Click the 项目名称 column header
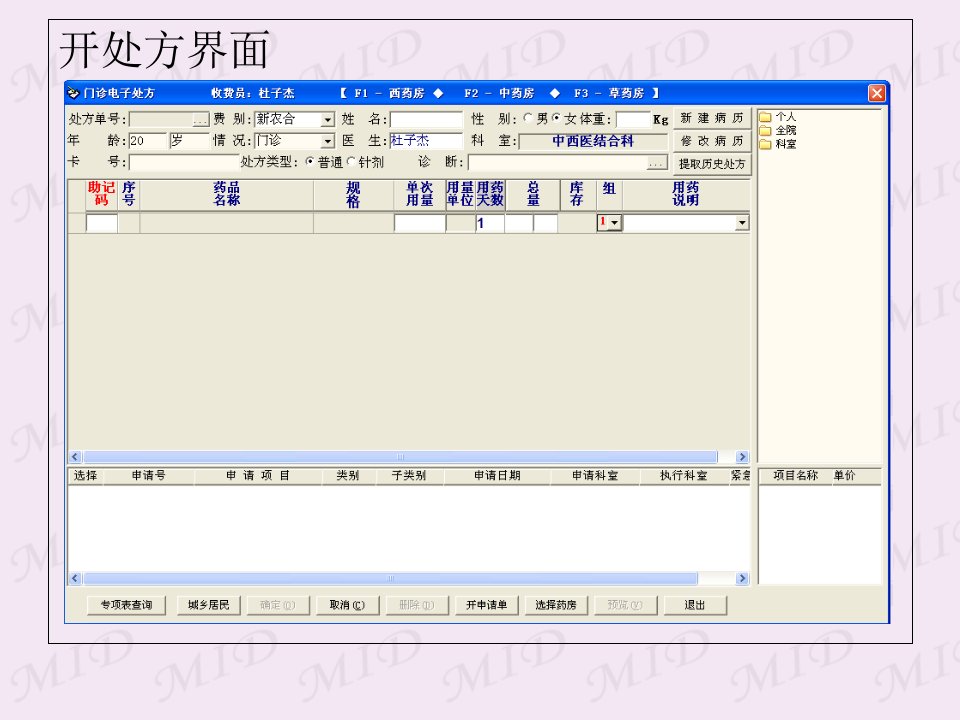Screen dimensions: 960x720 click(x=795, y=476)
